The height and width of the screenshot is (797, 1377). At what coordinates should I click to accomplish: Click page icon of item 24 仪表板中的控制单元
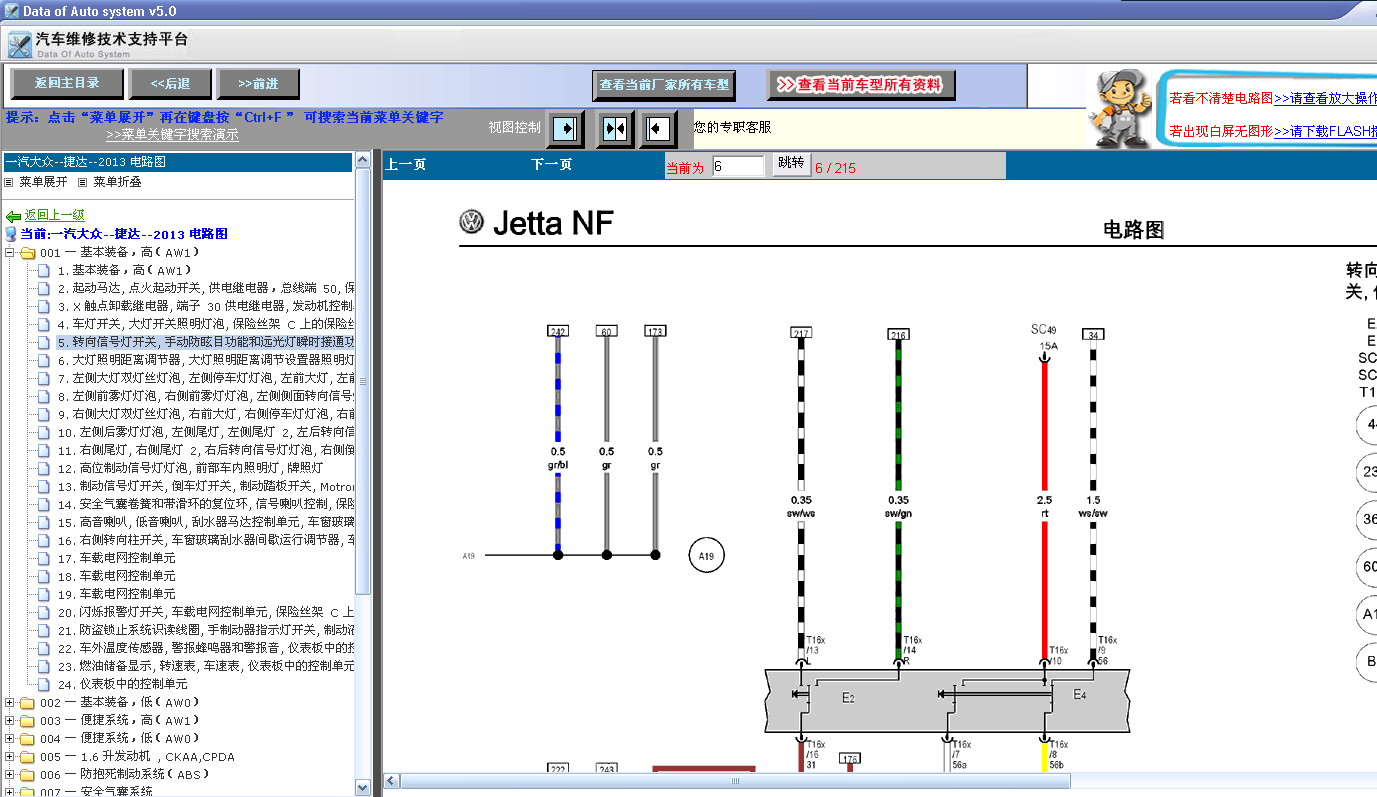point(44,684)
